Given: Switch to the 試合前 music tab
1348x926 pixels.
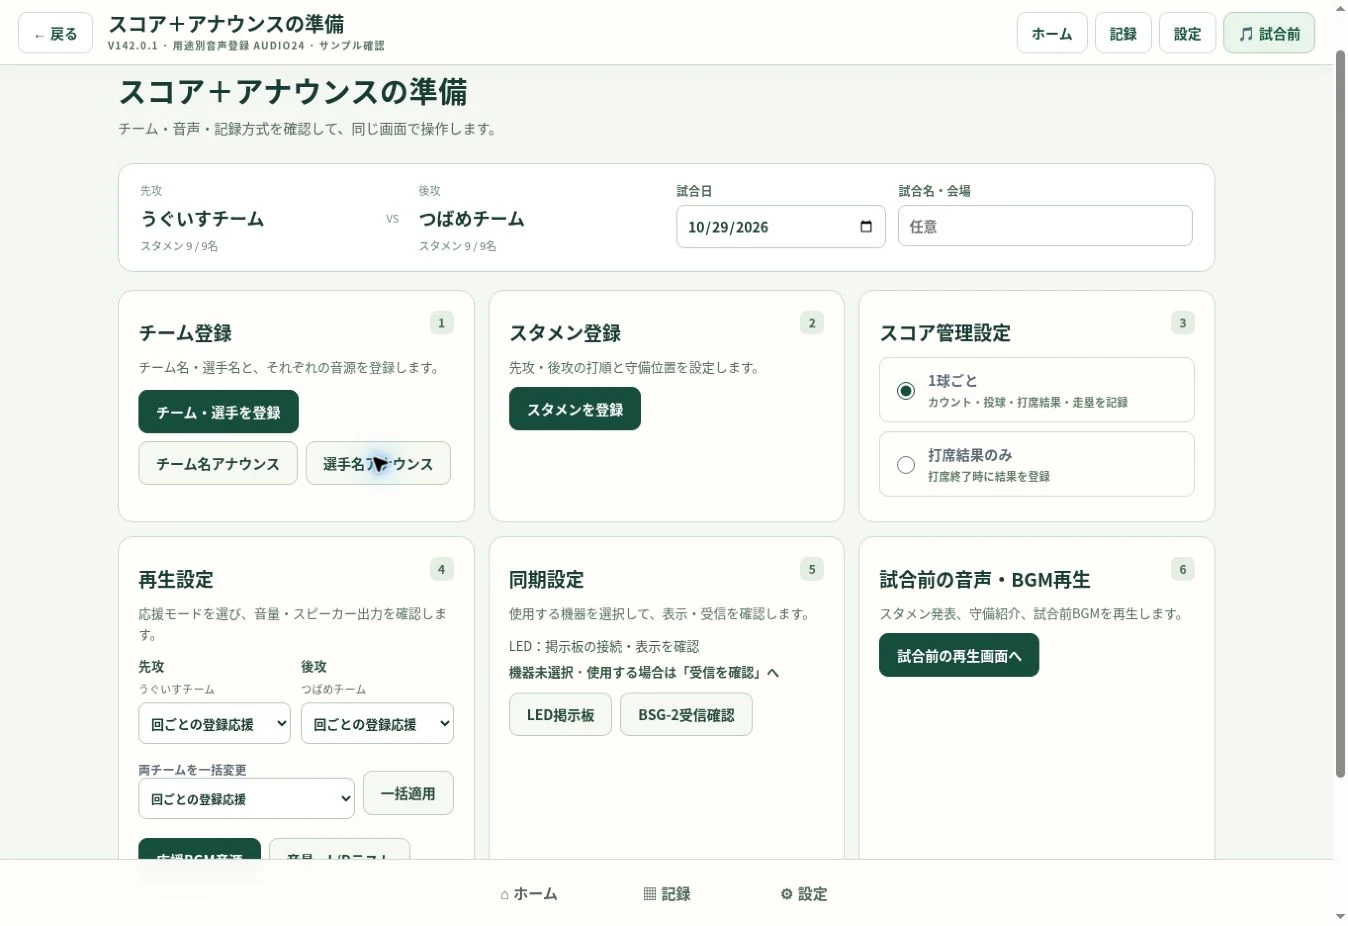Looking at the screenshot, I should coord(1269,34).
